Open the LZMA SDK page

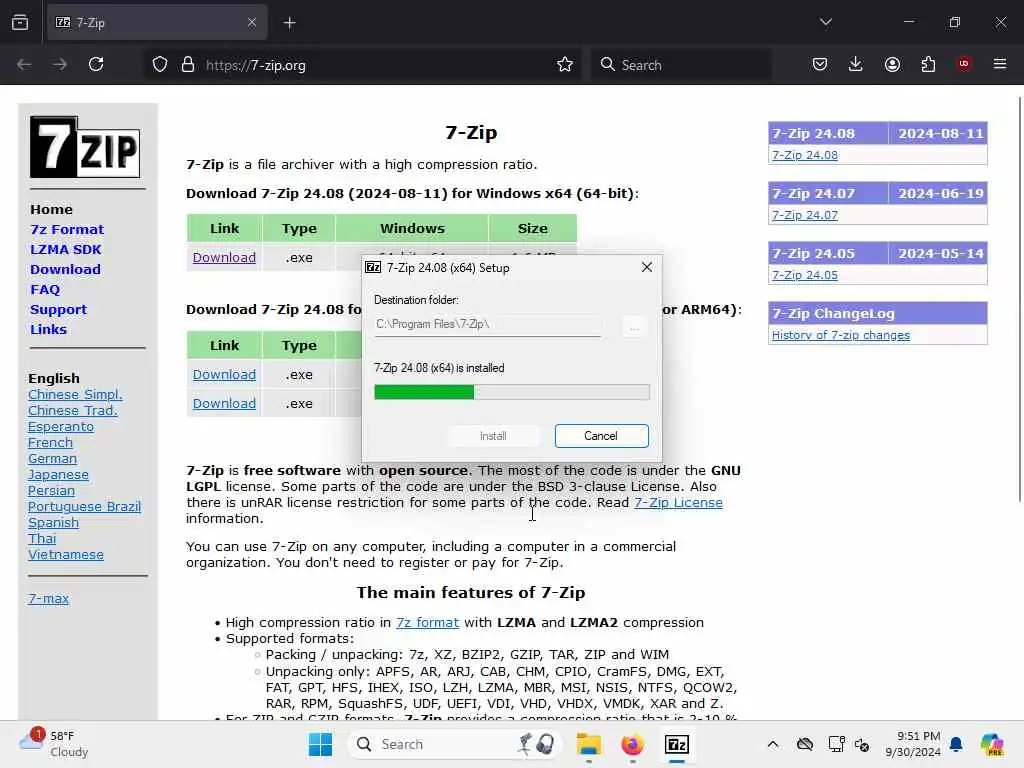click(65, 249)
